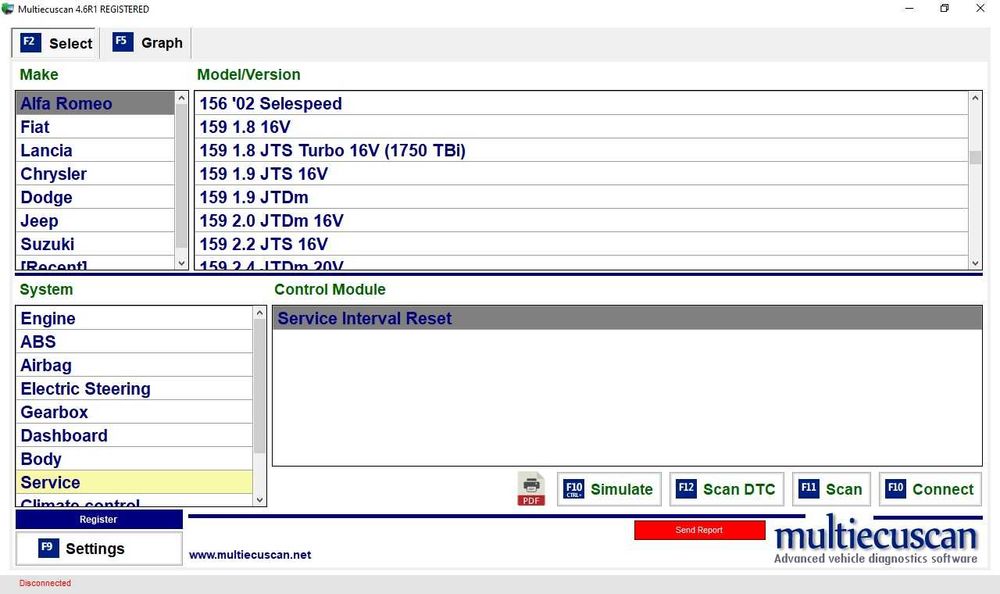The width and height of the screenshot is (1000, 594).
Task: Run Scan DTC
Action: [726, 489]
